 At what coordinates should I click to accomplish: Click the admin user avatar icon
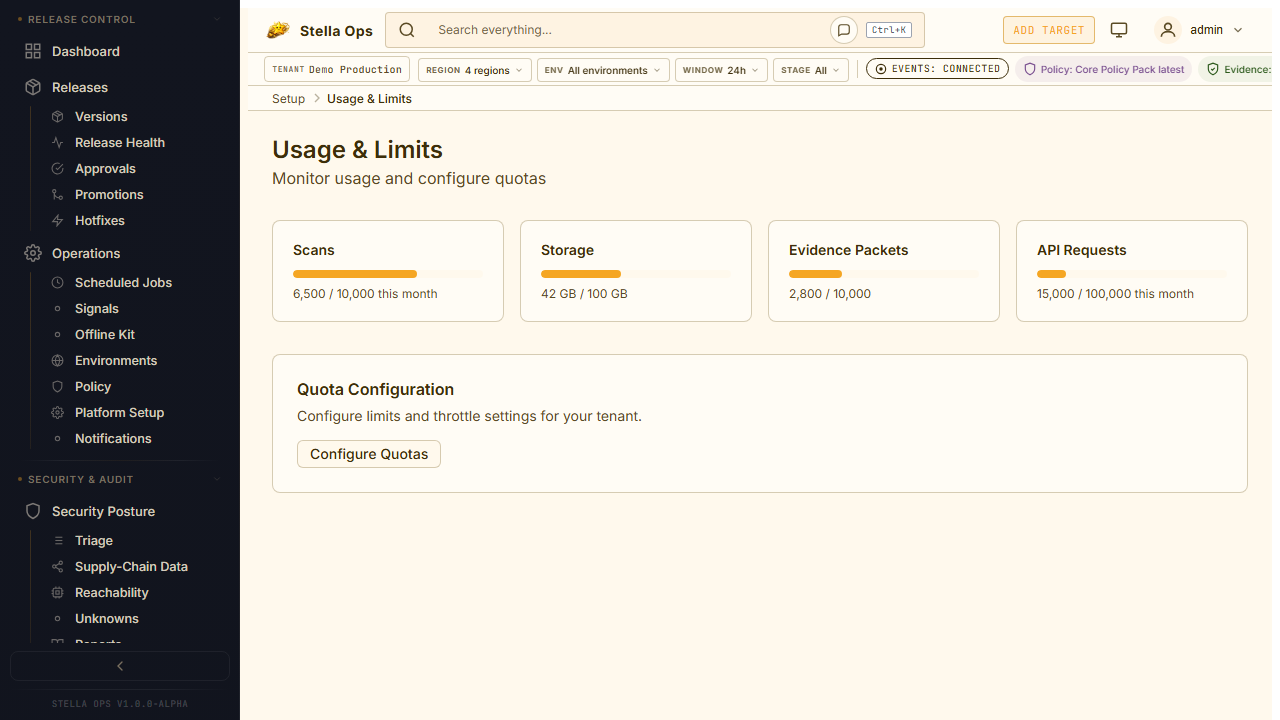click(x=1167, y=30)
